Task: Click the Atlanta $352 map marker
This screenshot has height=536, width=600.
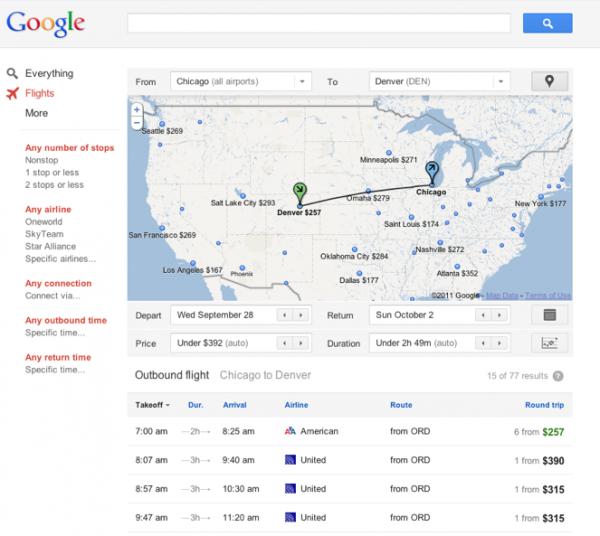Action: (x=457, y=266)
